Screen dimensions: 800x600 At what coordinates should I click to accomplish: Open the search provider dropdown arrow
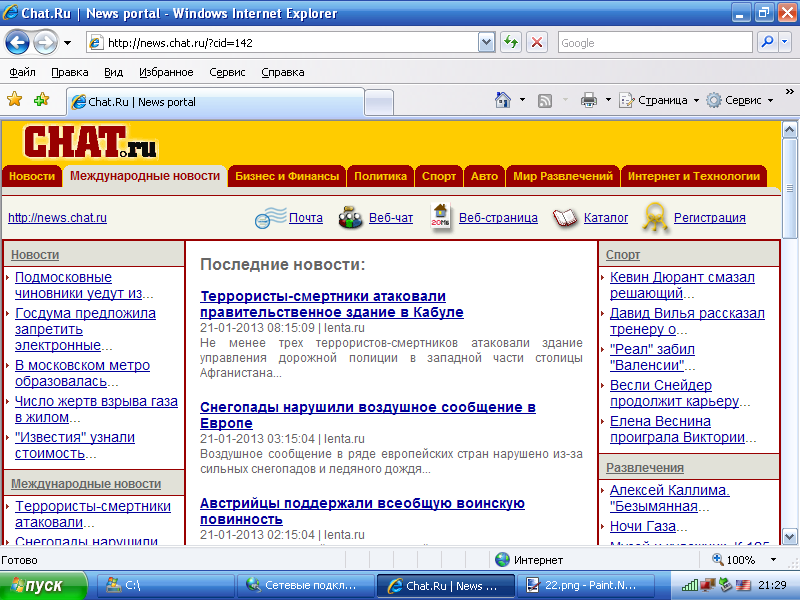785,42
